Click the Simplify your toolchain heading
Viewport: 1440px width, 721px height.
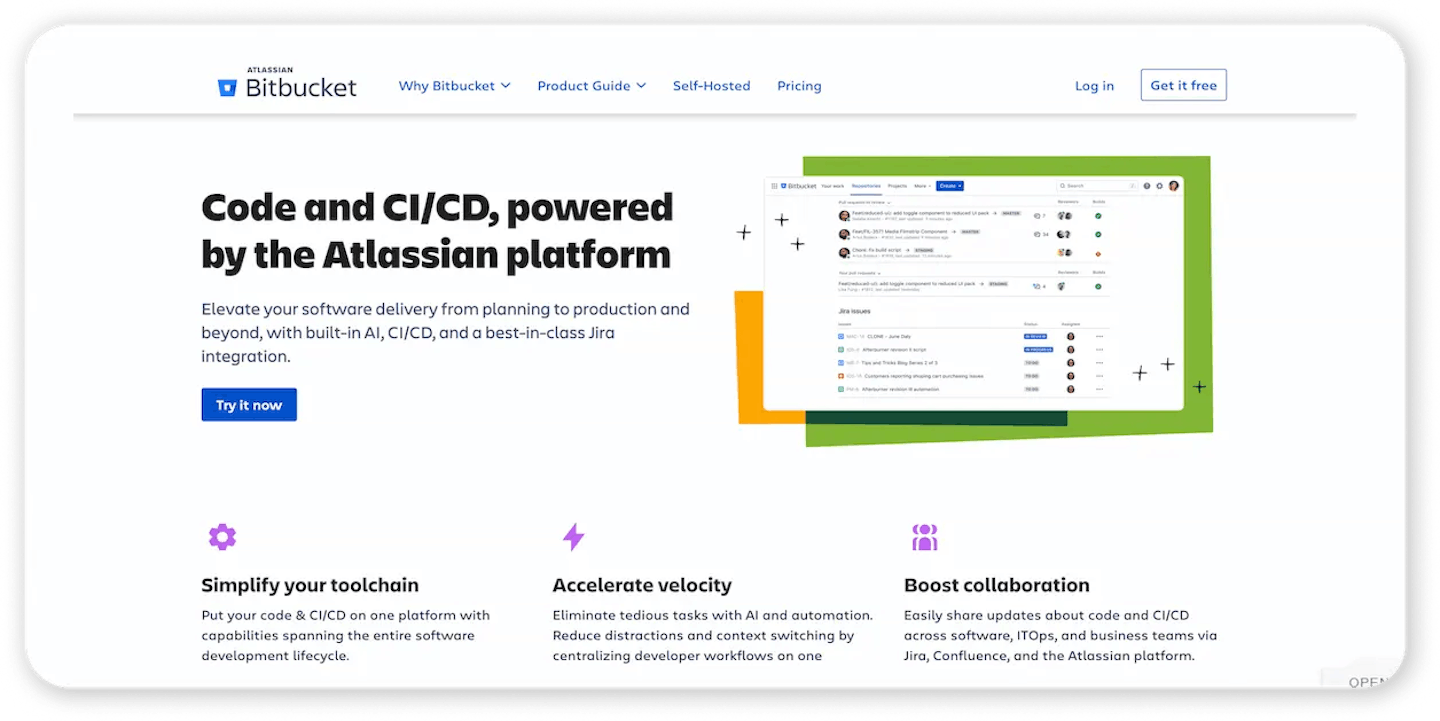tap(310, 585)
